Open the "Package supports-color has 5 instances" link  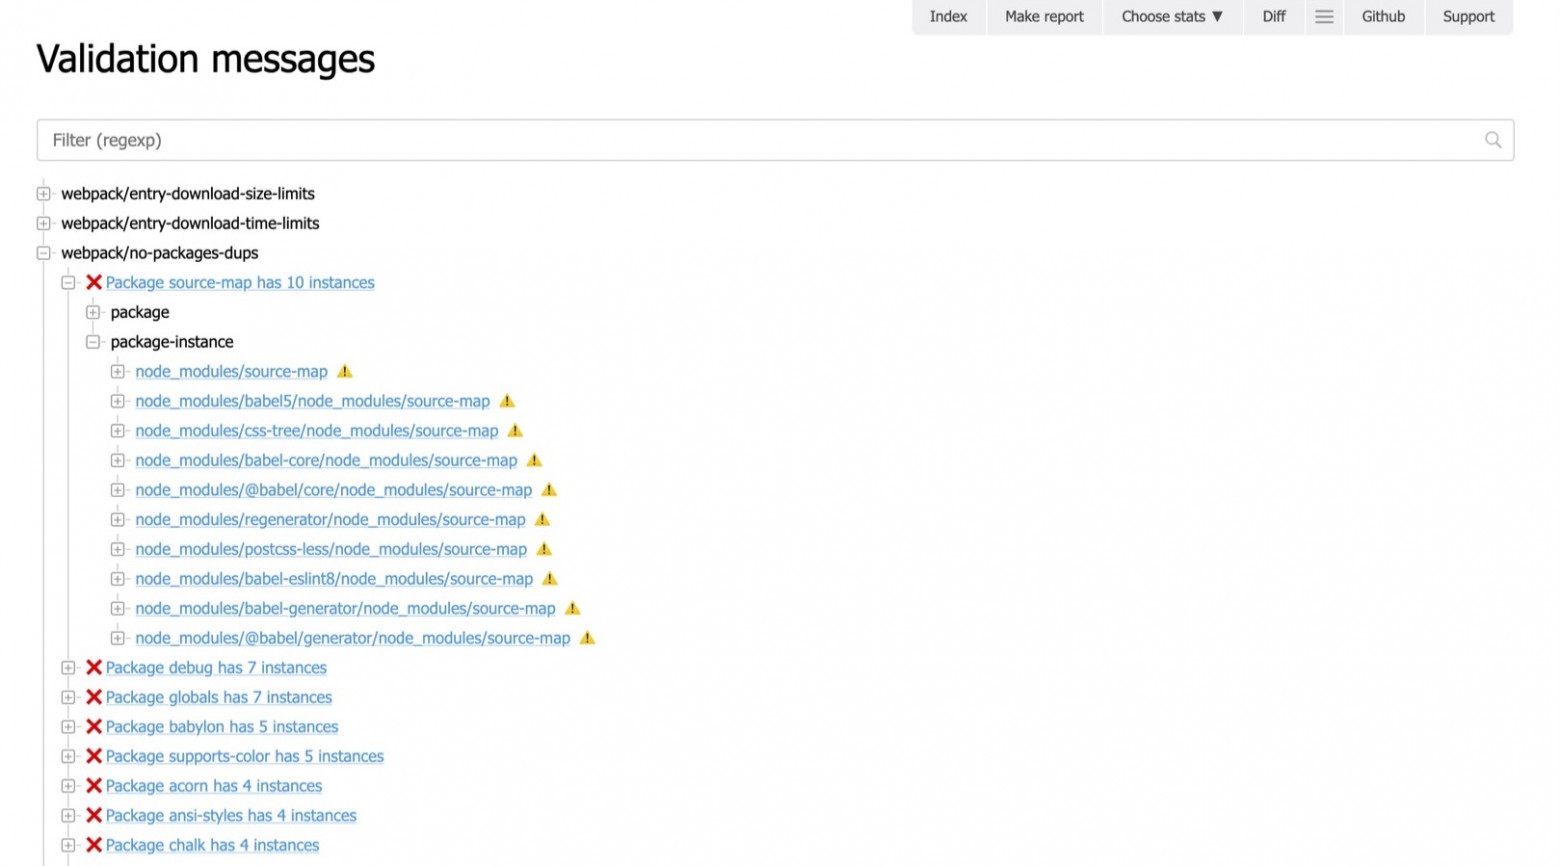pyautogui.click(x=246, y=756)
